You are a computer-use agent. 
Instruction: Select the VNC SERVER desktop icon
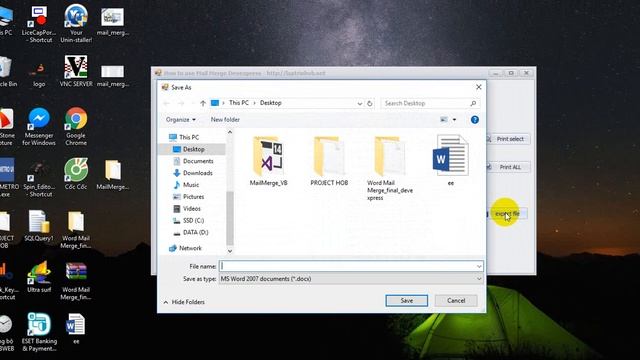tap(76, 71)
